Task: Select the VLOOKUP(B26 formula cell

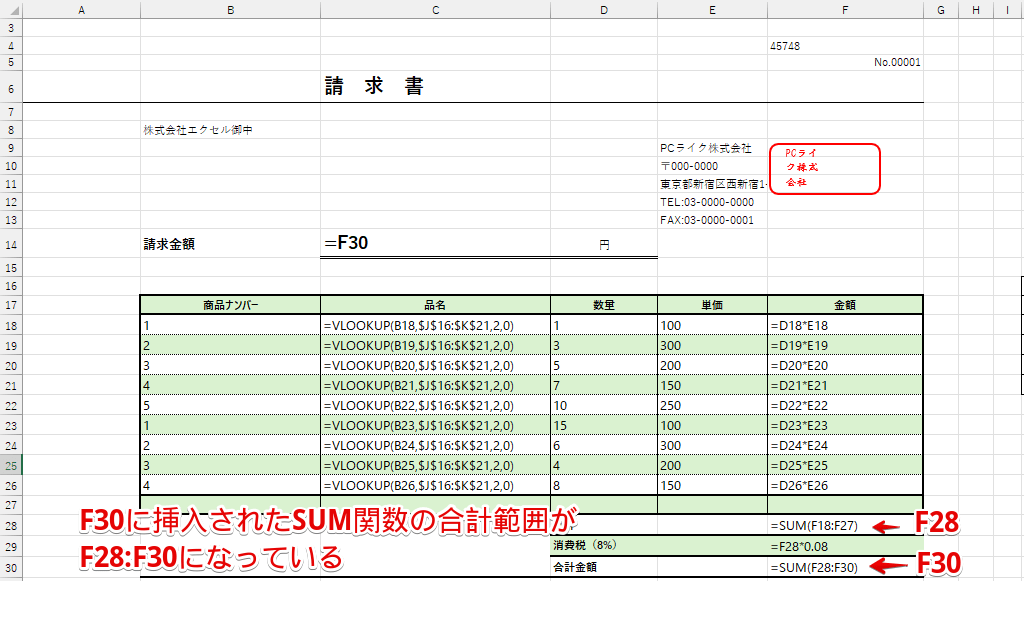Action: 435,485
